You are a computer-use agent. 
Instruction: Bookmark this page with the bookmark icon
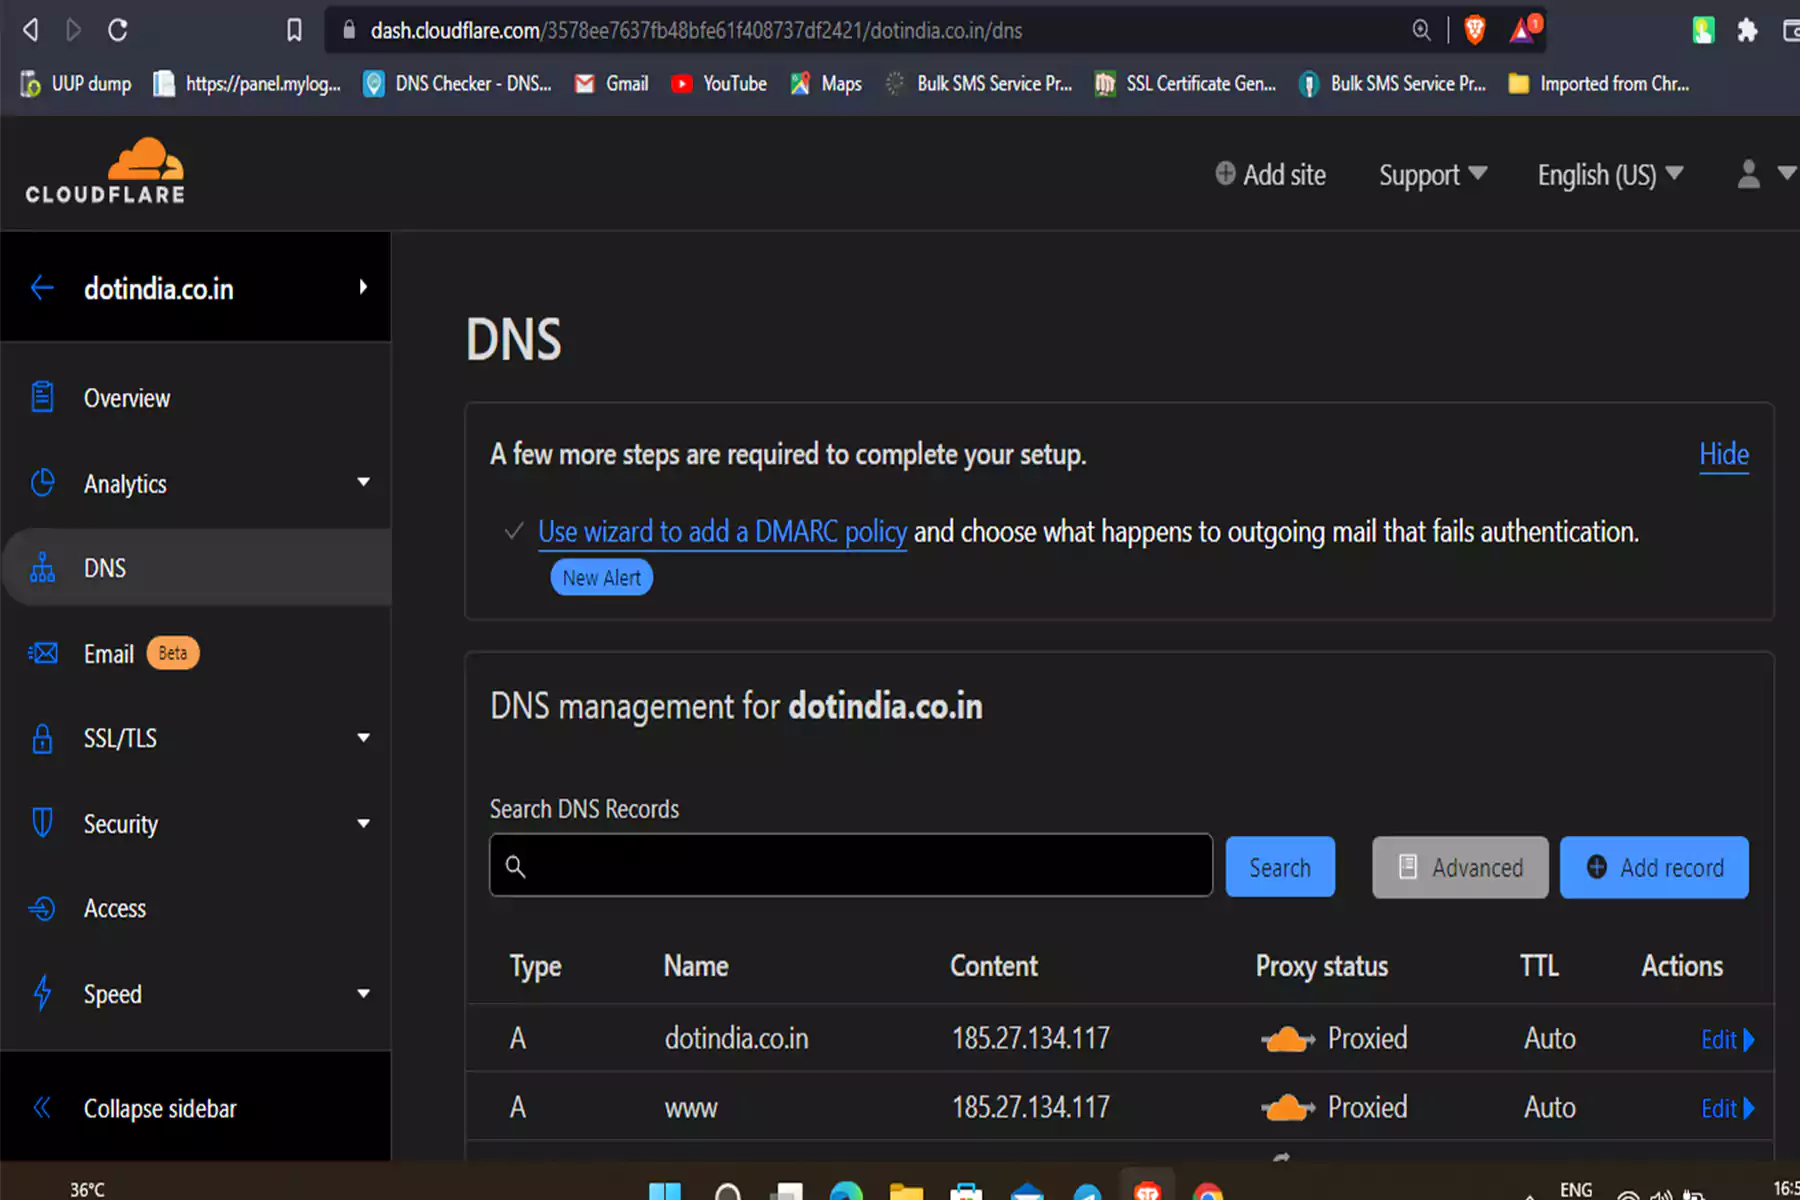(x=294, y=30)
